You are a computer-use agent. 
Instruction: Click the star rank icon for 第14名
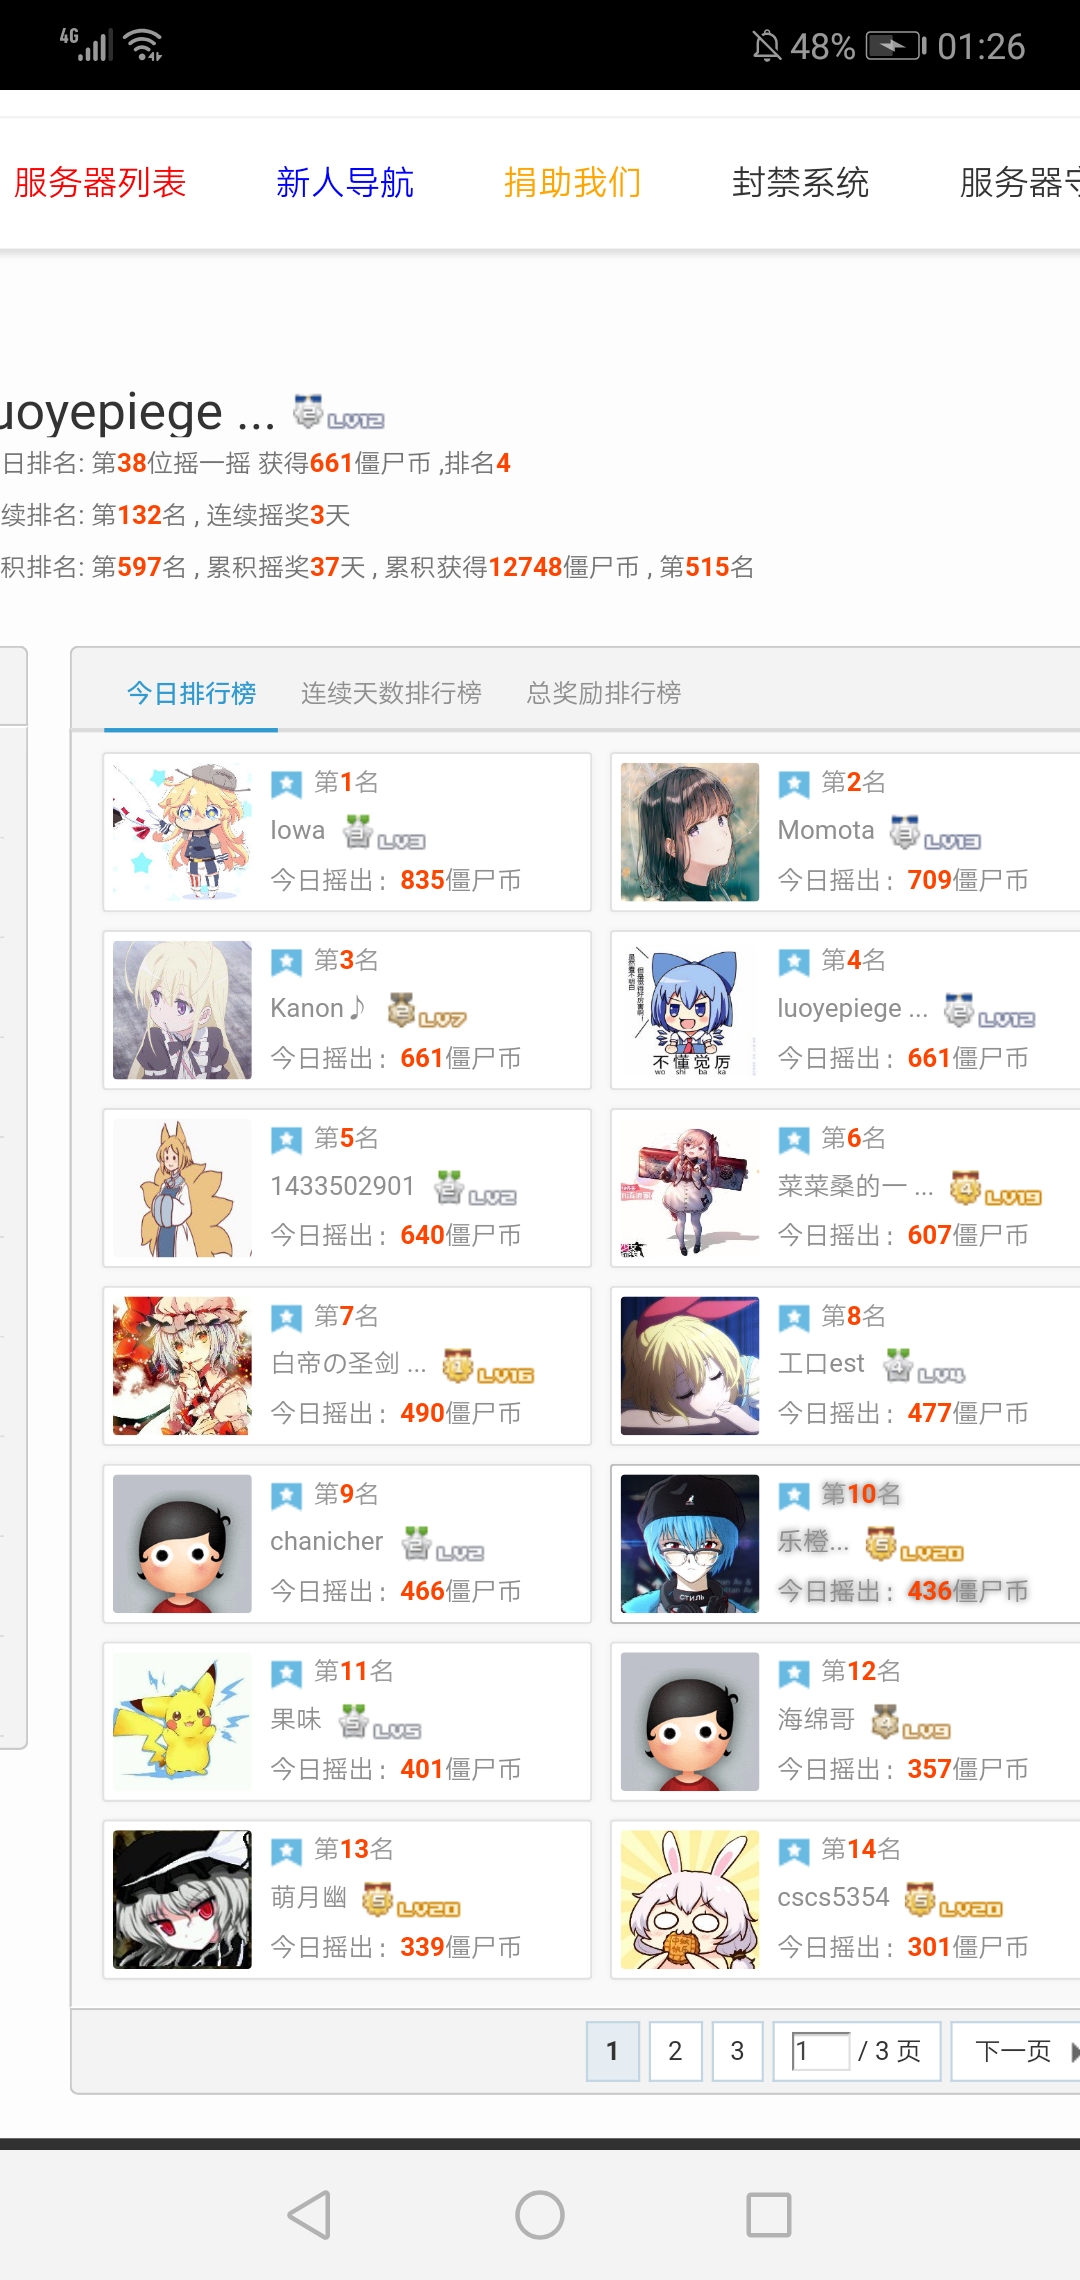pyautogui.click(x=794, y=1852)
